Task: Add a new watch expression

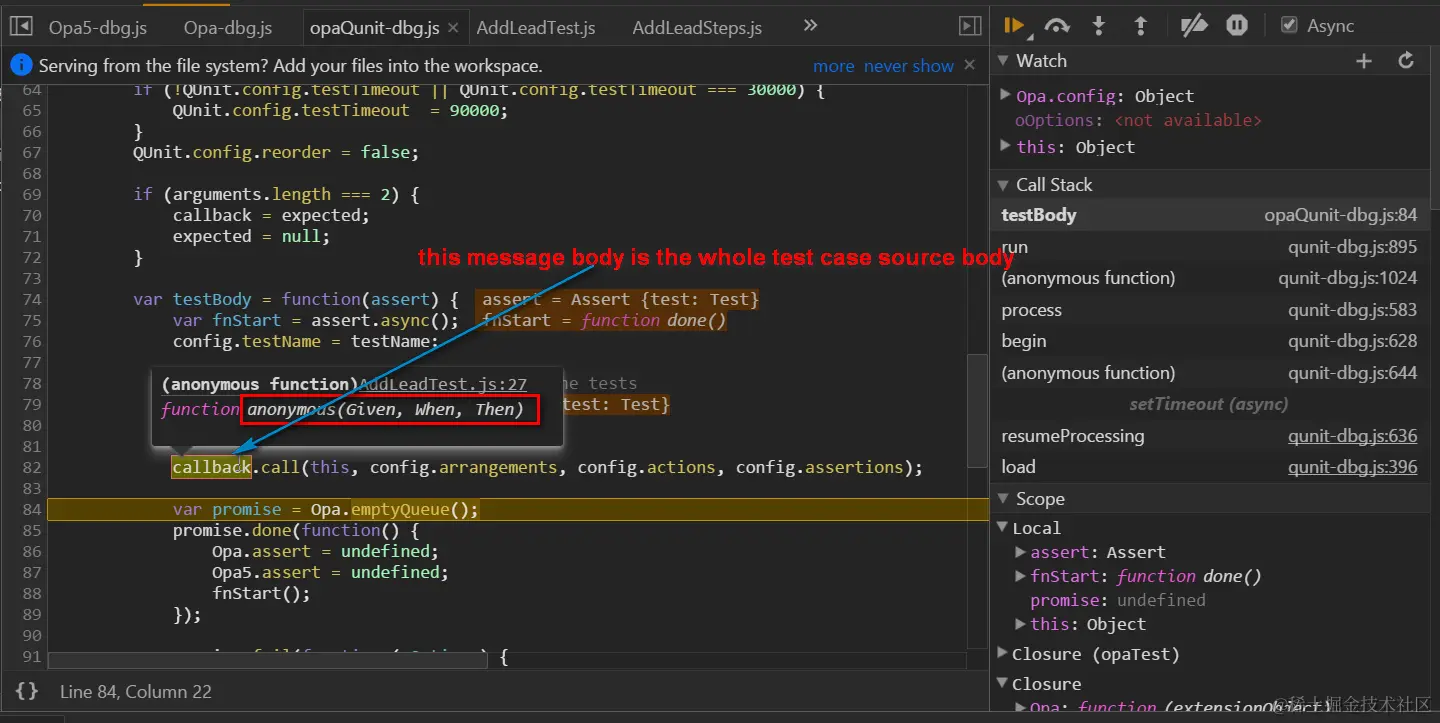Action: click(x=1364, y=61)
